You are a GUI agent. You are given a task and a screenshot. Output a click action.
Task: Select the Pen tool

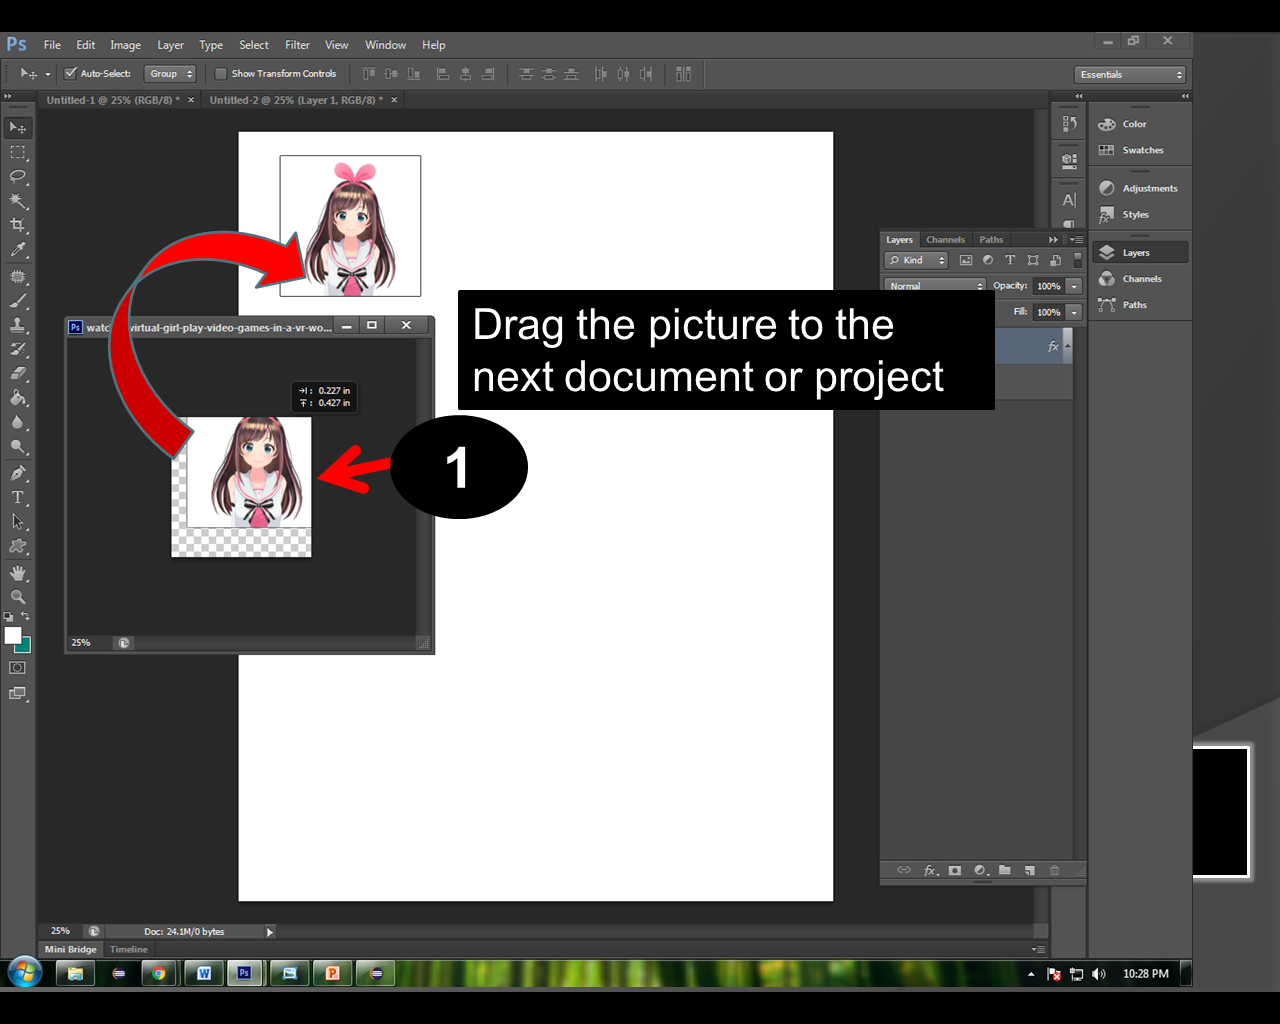(17, 473)
